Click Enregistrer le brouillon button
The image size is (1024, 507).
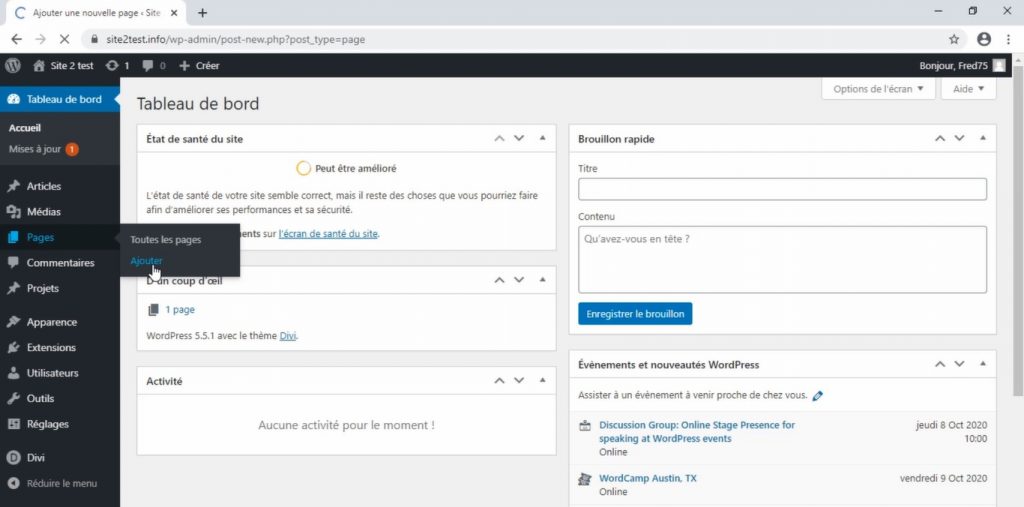point(635,314)
